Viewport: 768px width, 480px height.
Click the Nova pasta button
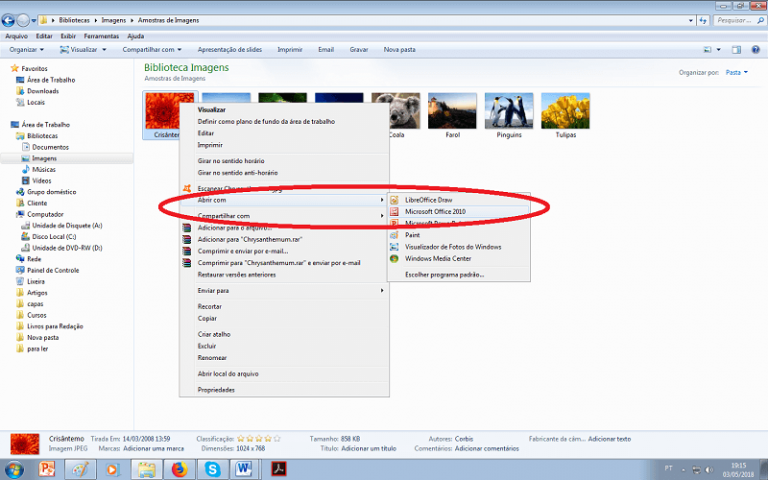400,49
